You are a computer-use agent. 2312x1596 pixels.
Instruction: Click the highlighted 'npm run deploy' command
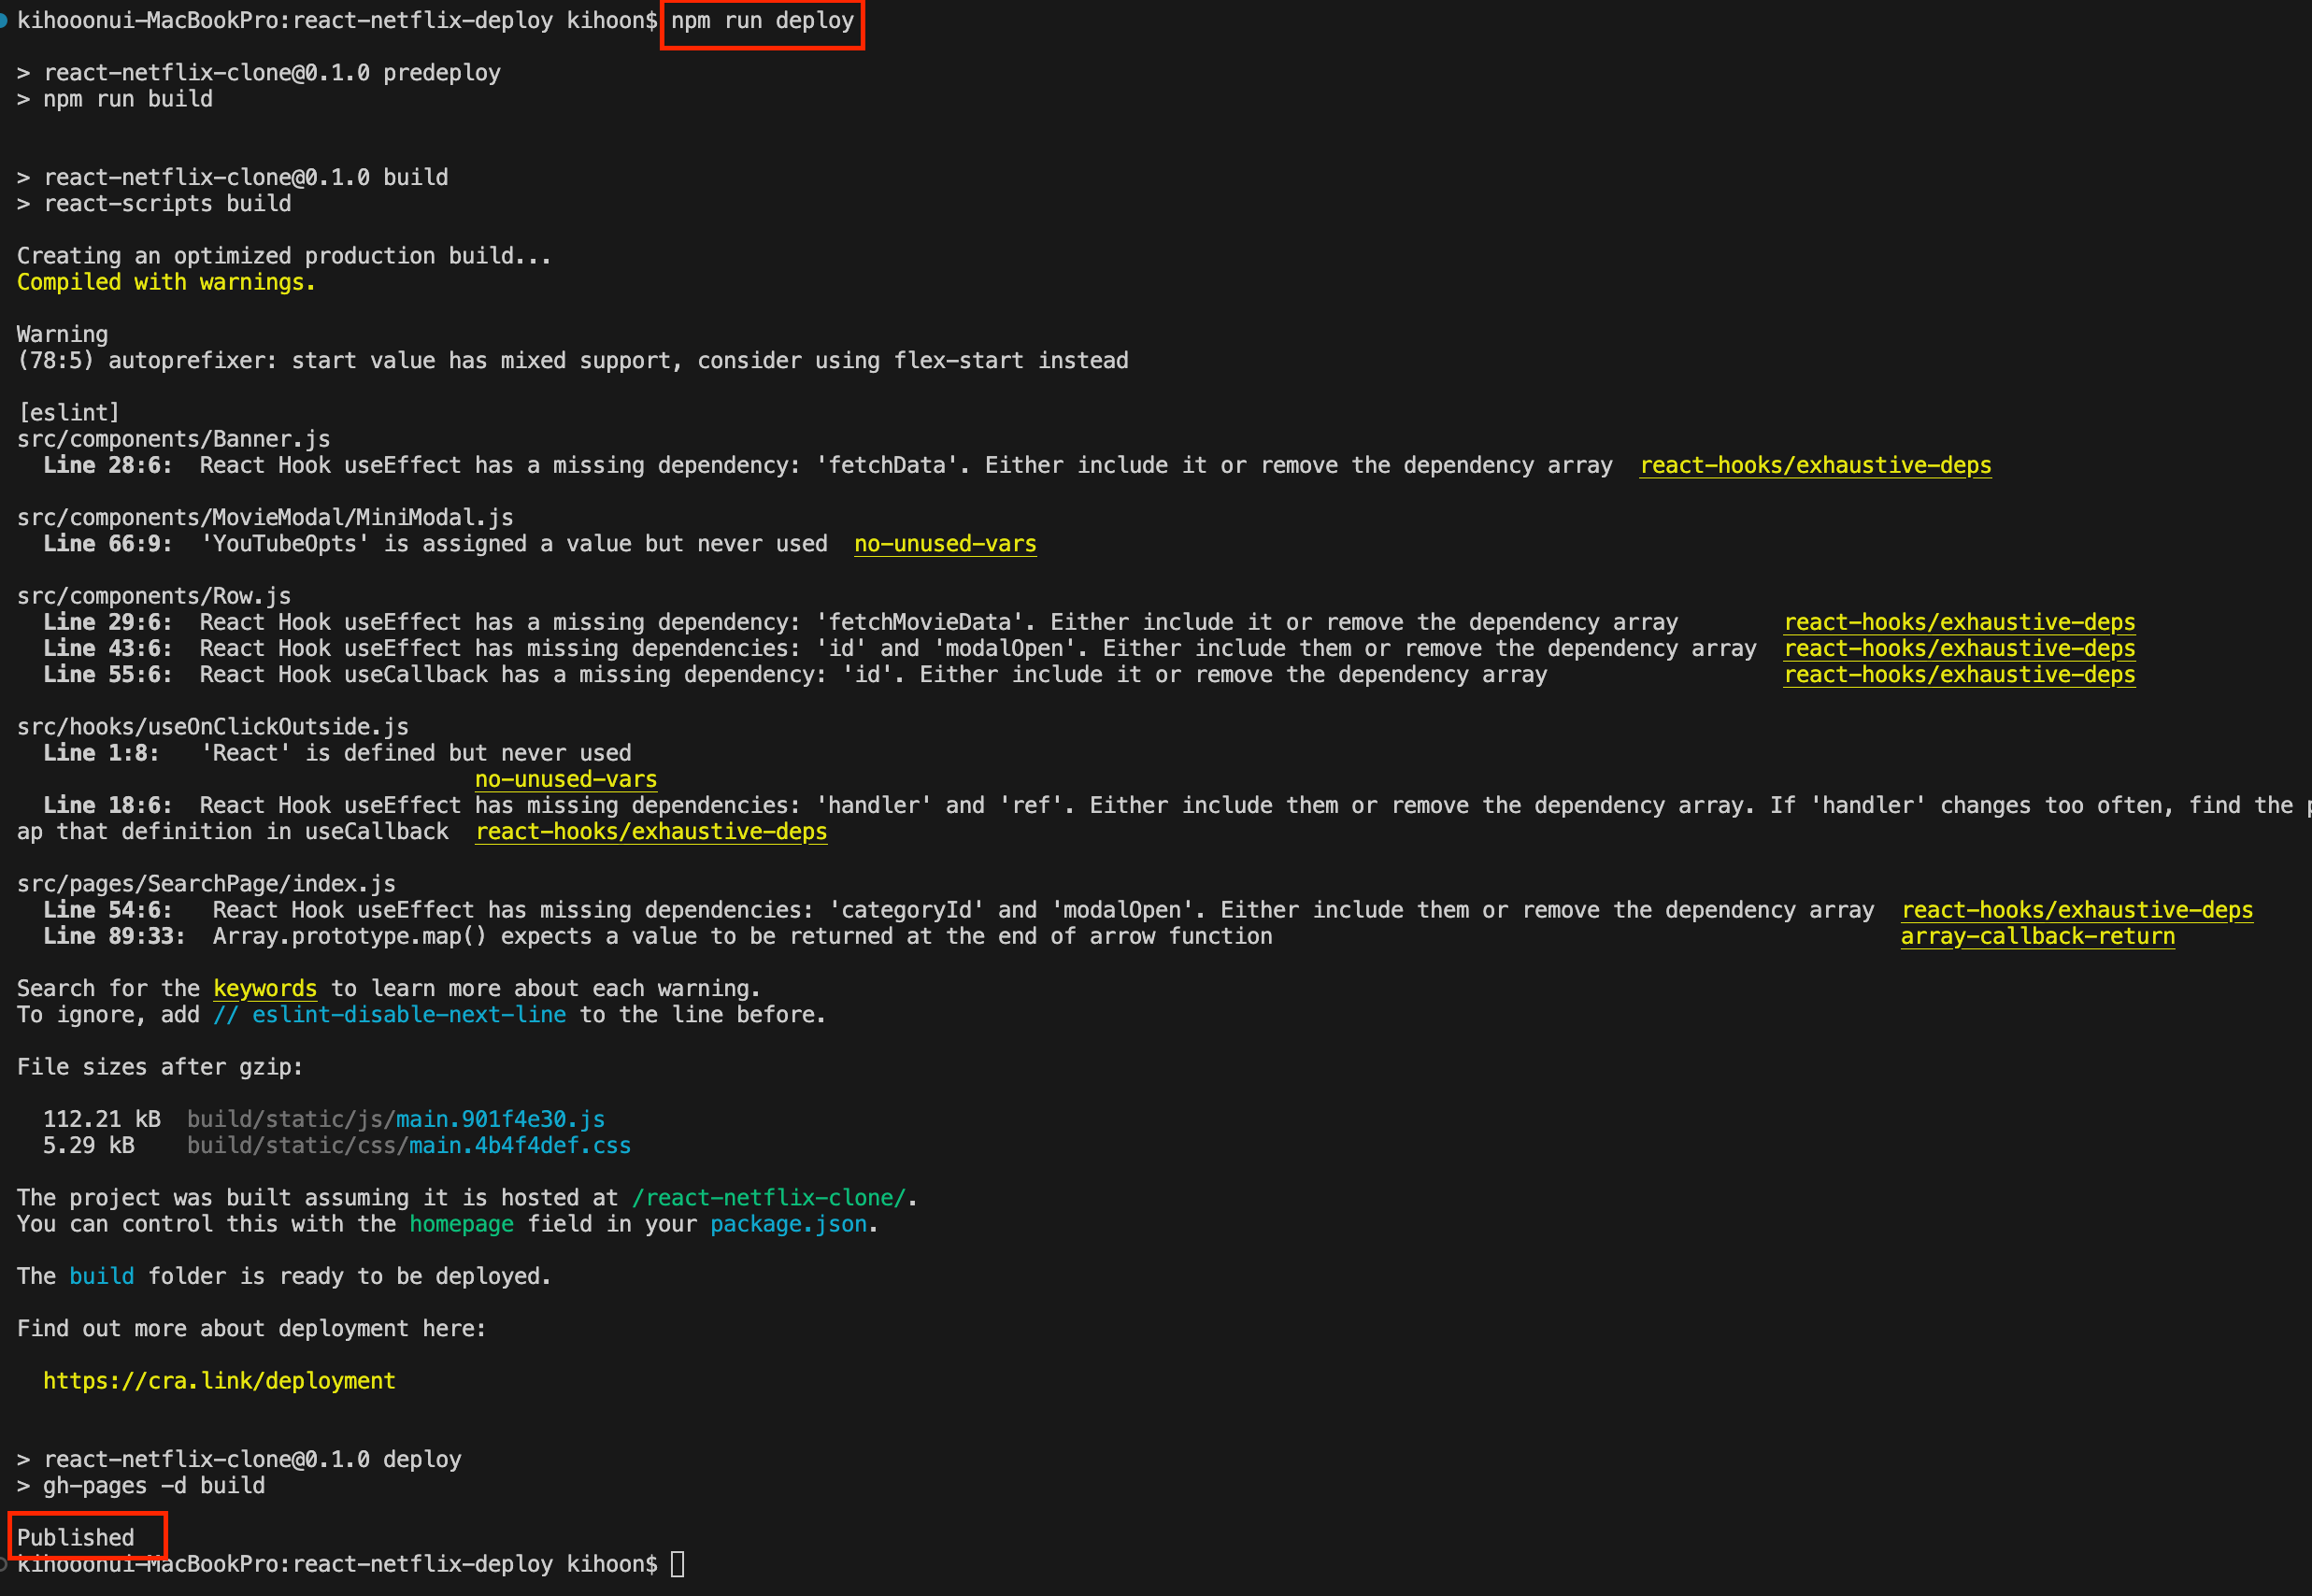coord(762,21)
